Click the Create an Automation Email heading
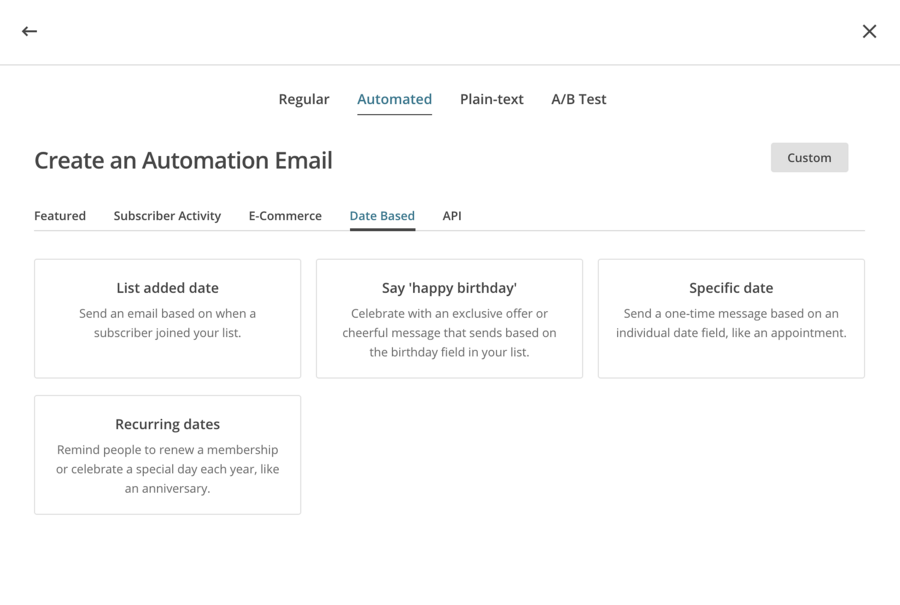Image resolution: width=900 pixels, height=605 pixels. click(x=183, y=160)
